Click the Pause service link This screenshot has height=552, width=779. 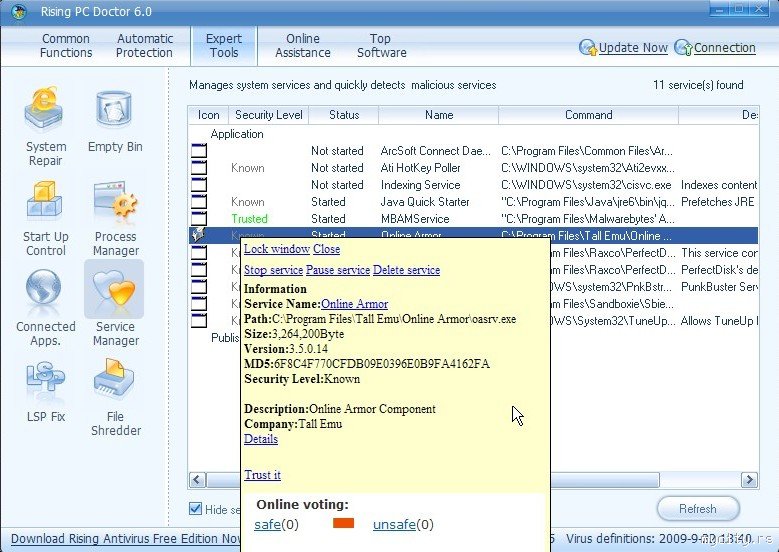pyautogui.click(x=338, y=270)
